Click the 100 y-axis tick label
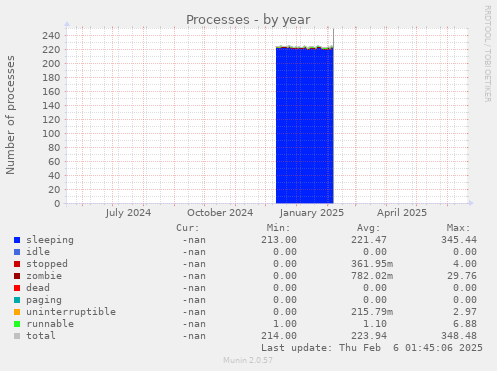Viewport: 497px width, 371px height. click(x=51, y=134)
